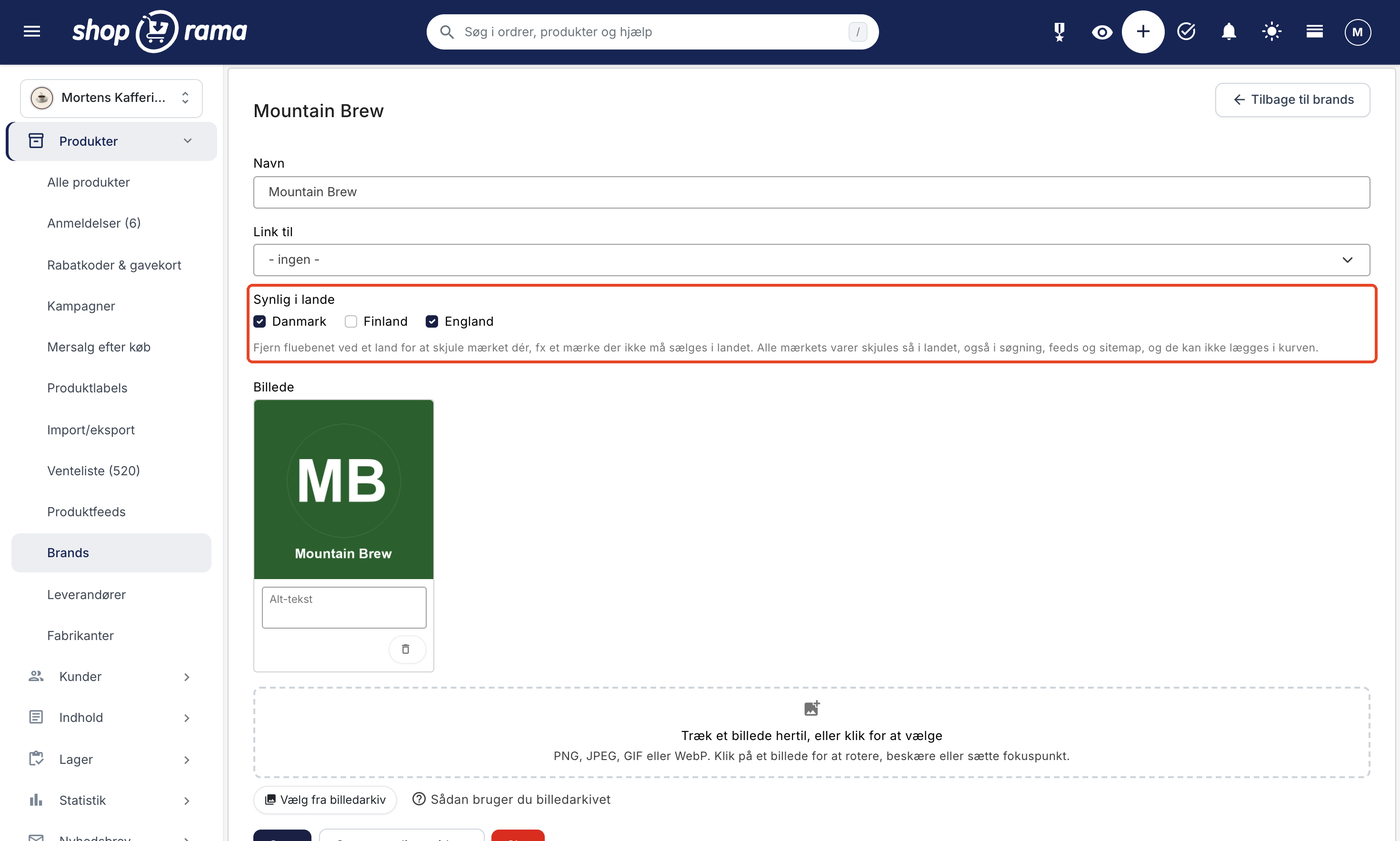Click Tilbage til brands button
The width and height of the screenshot is (1400, 841).
pos(1293,100)
